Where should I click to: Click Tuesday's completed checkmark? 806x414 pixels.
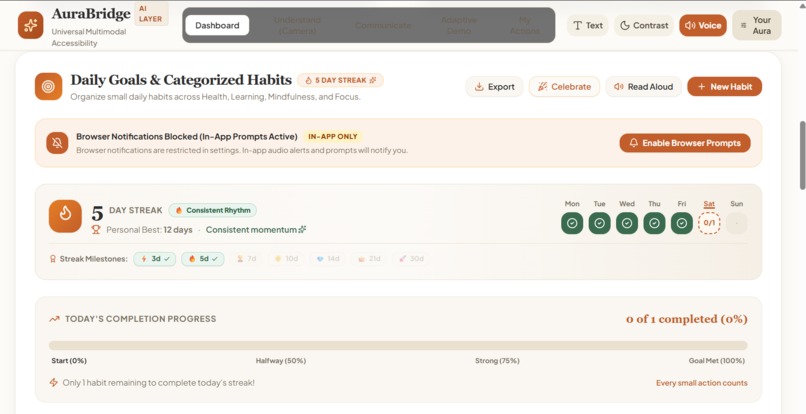click(599, 223)
